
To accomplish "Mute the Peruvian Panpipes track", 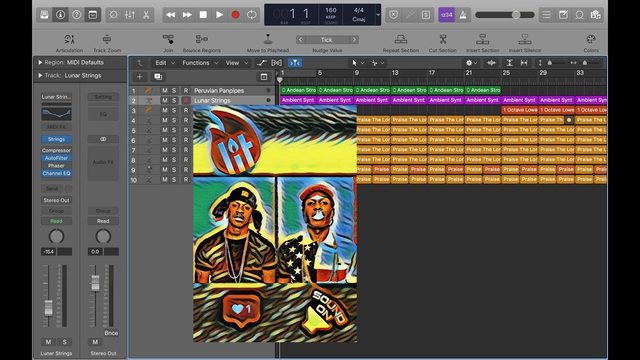I will [164, 91].
